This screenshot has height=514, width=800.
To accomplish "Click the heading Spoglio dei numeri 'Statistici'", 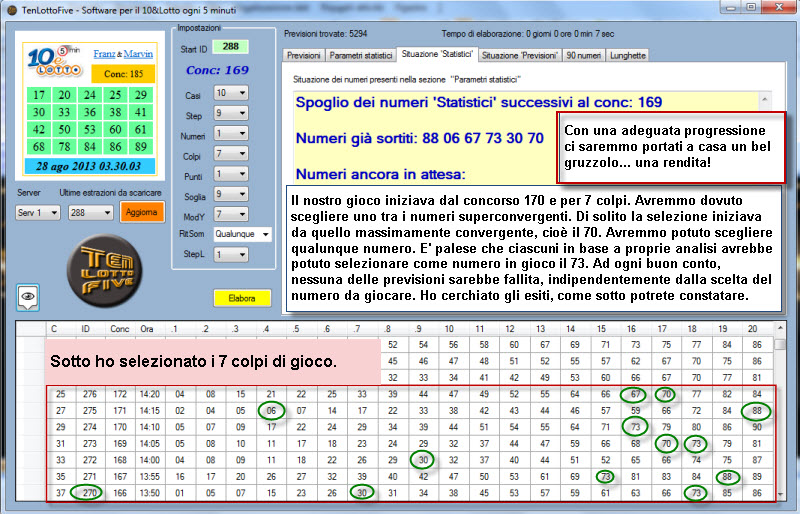I will [x=479, y=102].
